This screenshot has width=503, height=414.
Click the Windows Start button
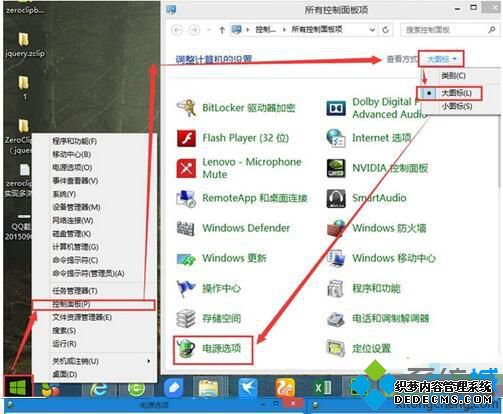tap(18, 387)
